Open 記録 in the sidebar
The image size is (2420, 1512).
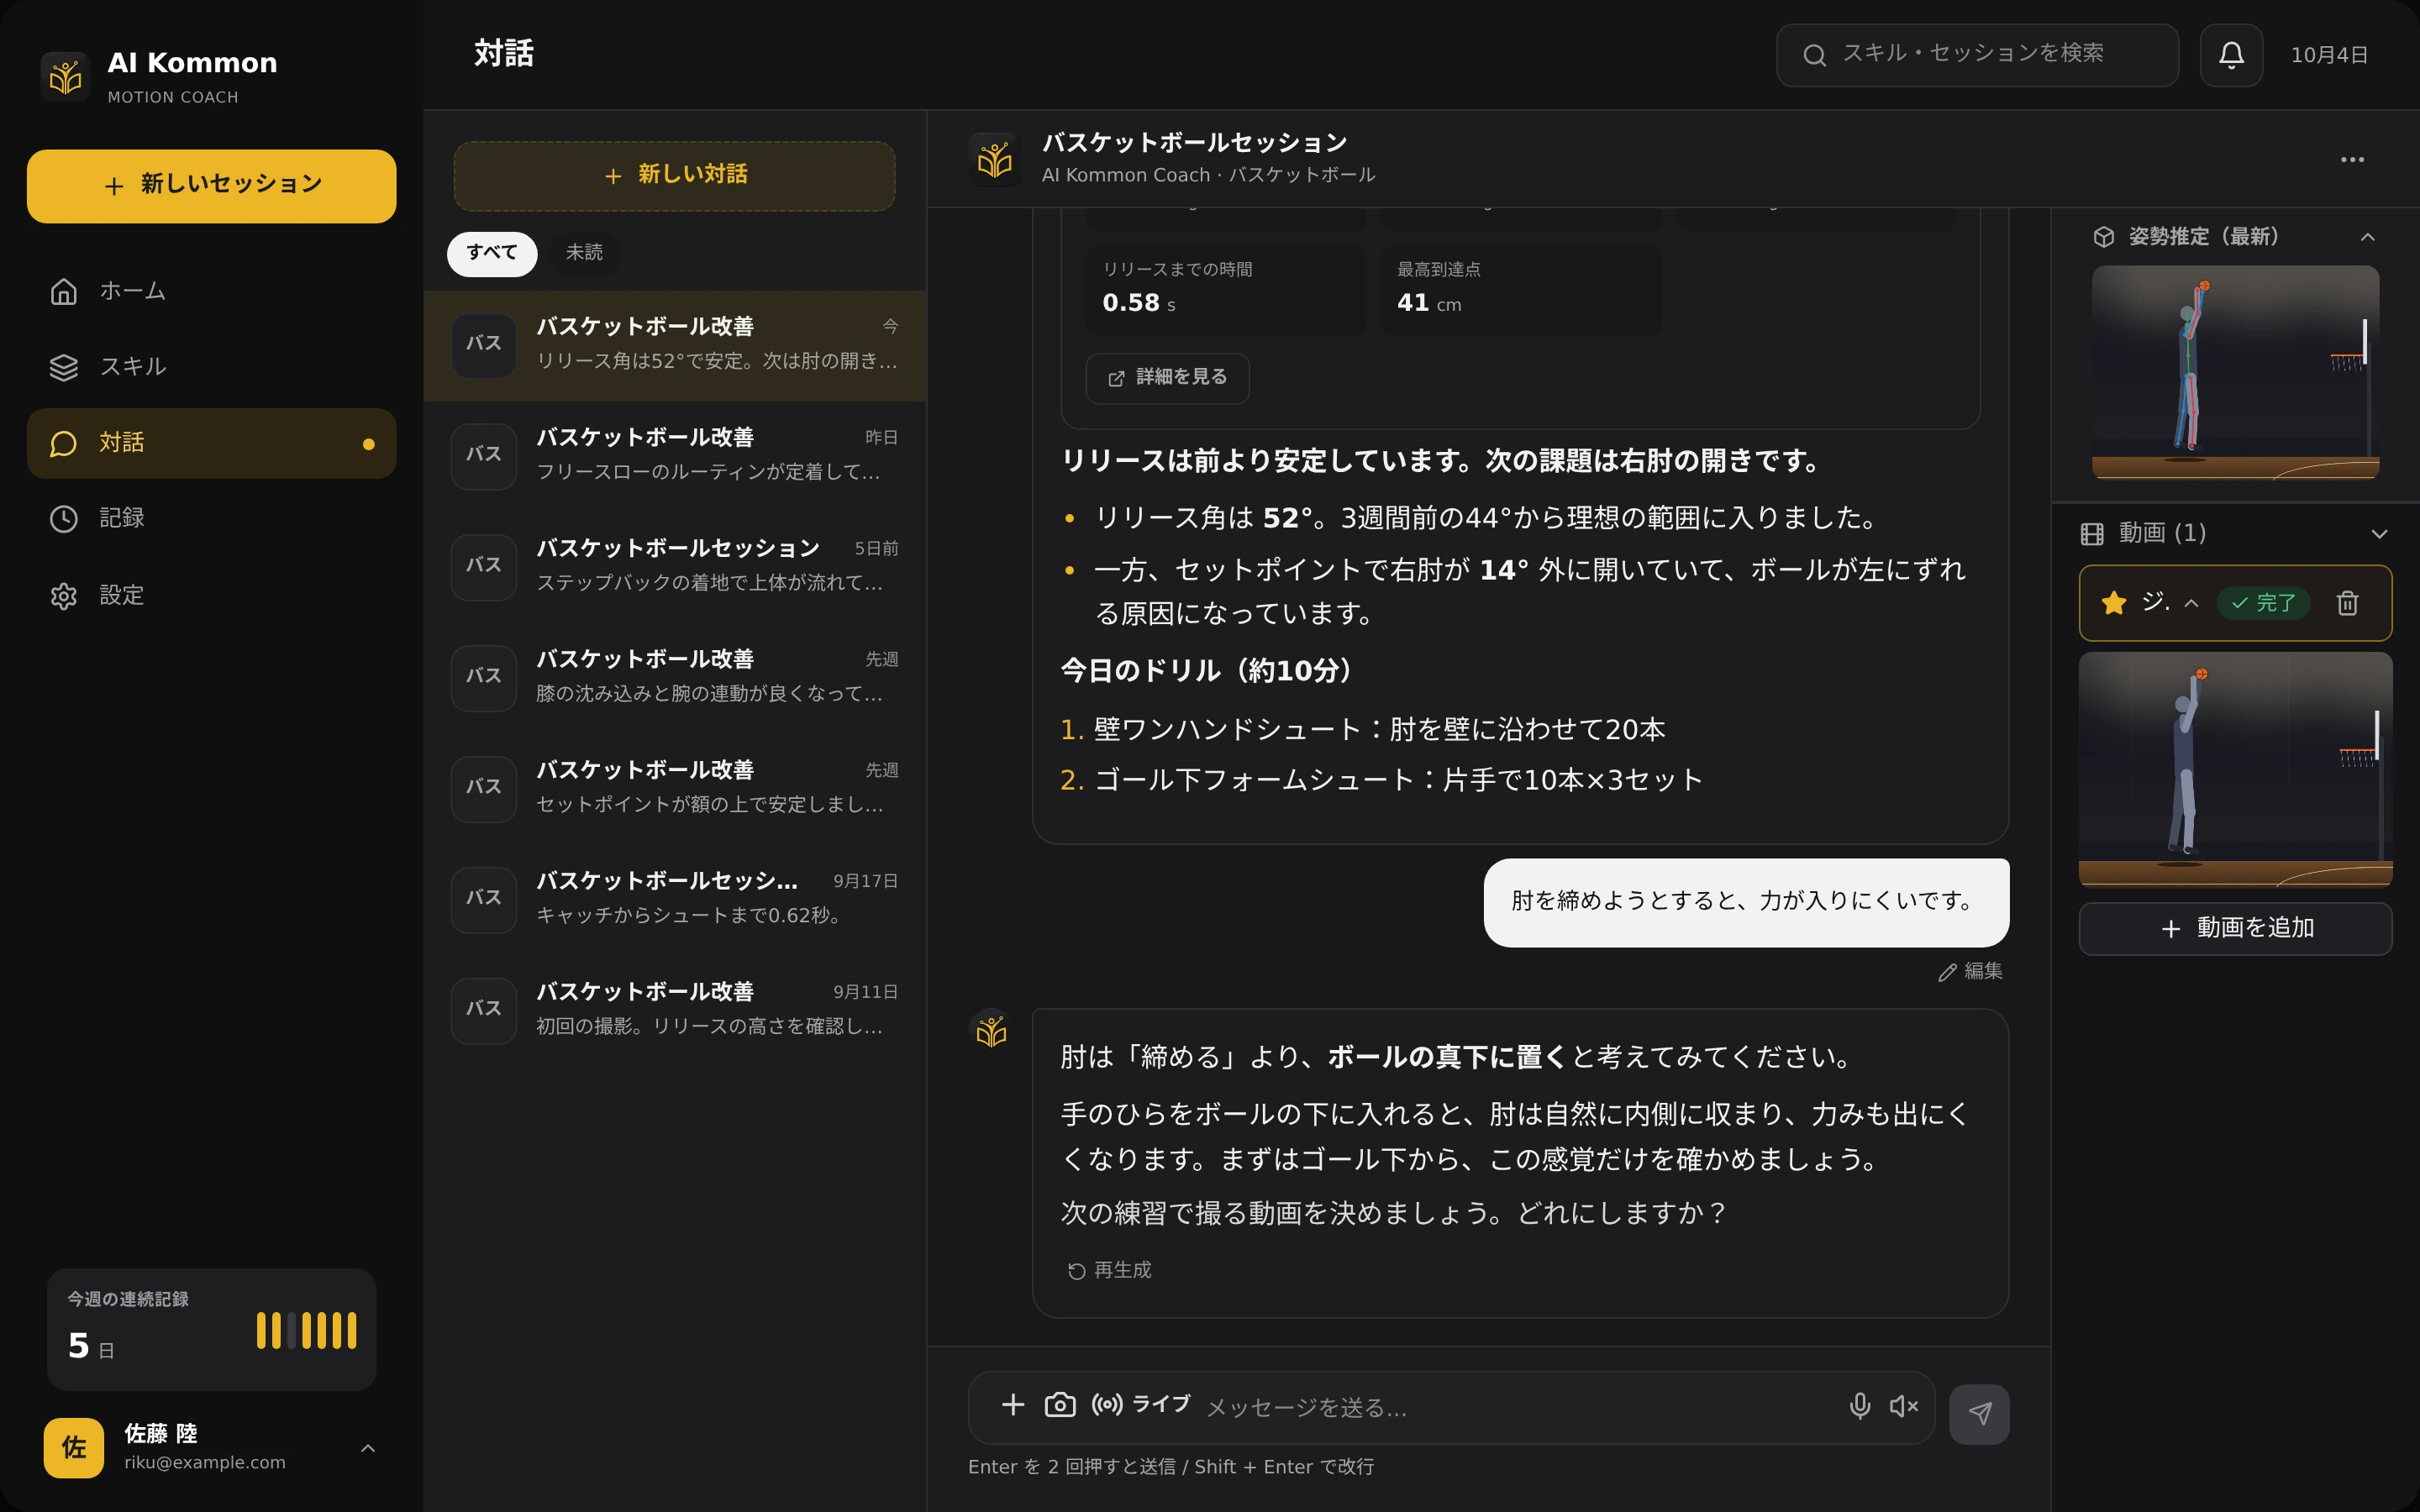(x=211, y=518)
